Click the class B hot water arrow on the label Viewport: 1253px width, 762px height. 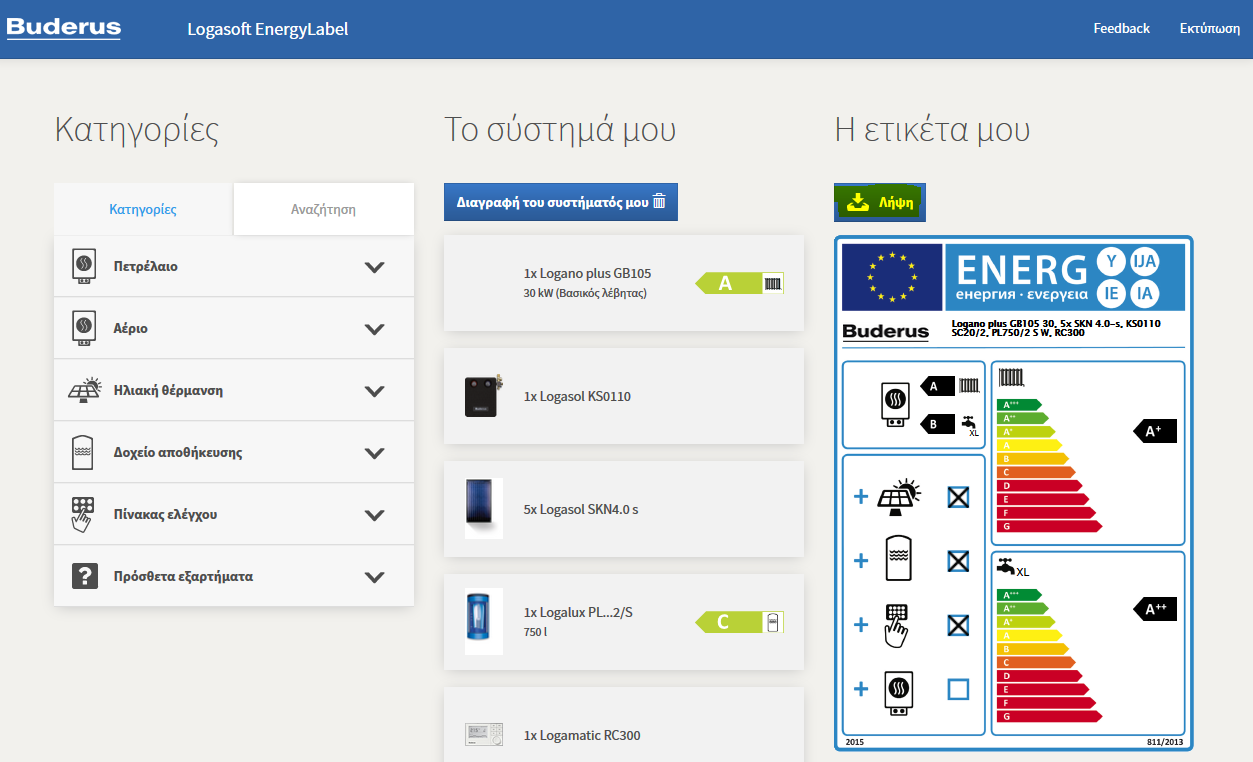pyautogui.click(x=938, y=423)
